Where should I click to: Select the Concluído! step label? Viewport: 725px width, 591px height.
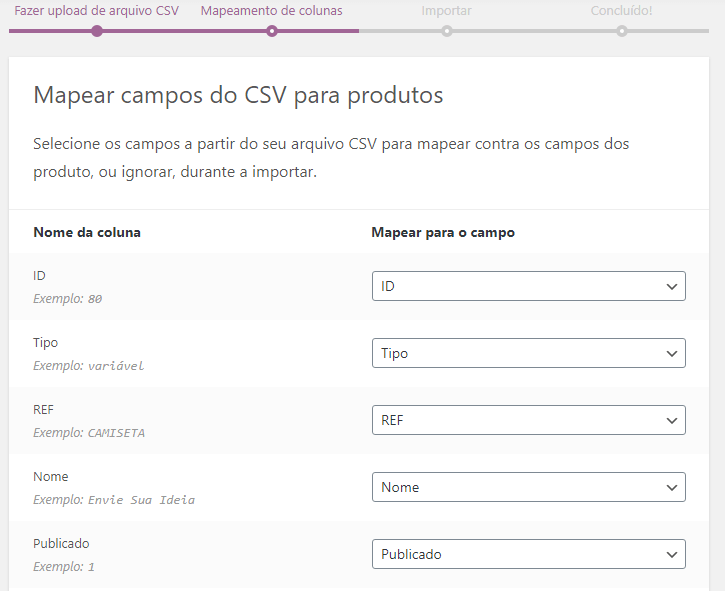pos(622,11)
